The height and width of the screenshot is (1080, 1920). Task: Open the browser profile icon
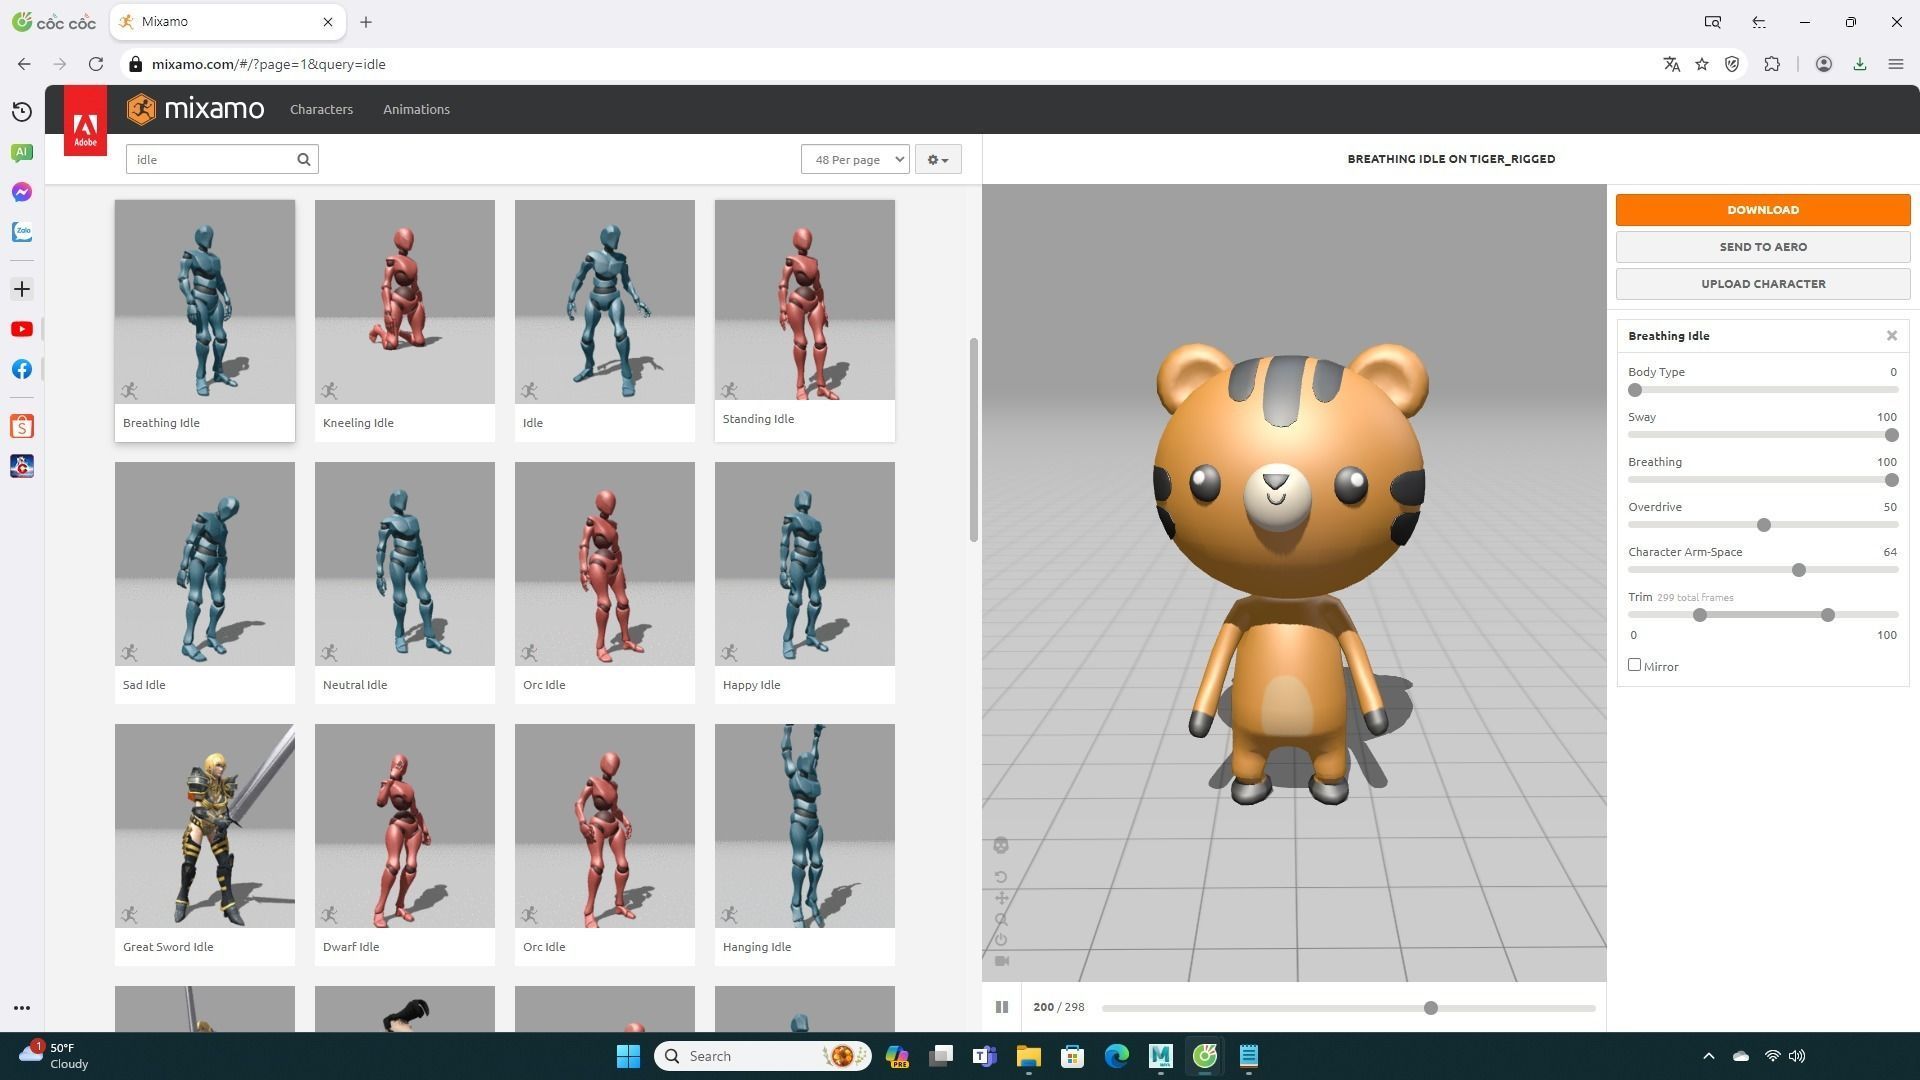point(1823,64)
